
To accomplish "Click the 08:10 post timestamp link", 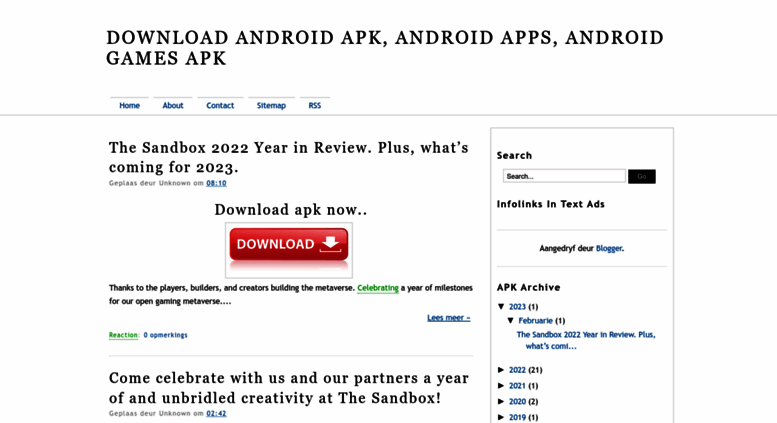I will [x=216, y=183].
